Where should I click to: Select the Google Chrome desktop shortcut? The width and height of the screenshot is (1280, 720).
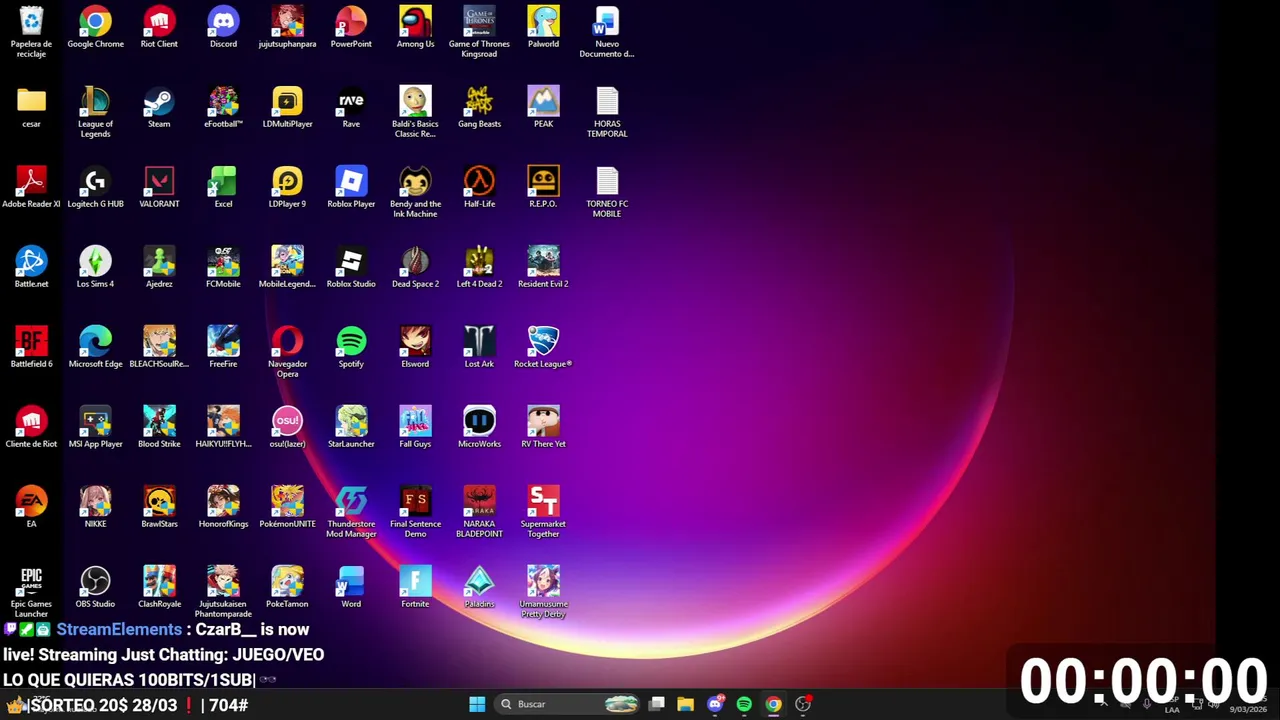(95, 28)
